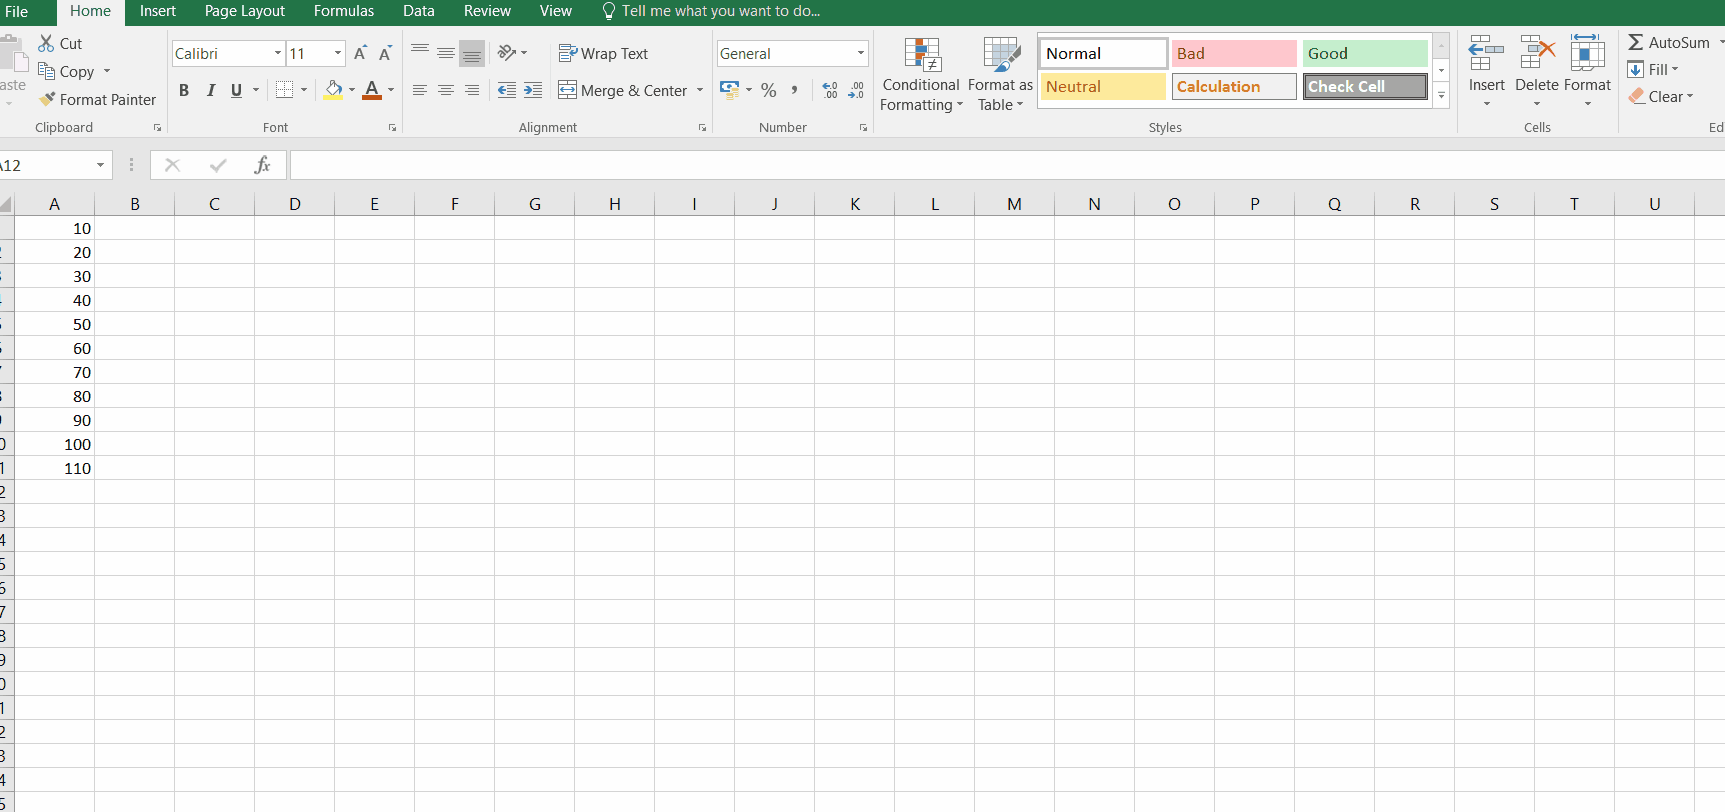Click Merge & Center button

(622, 90)
